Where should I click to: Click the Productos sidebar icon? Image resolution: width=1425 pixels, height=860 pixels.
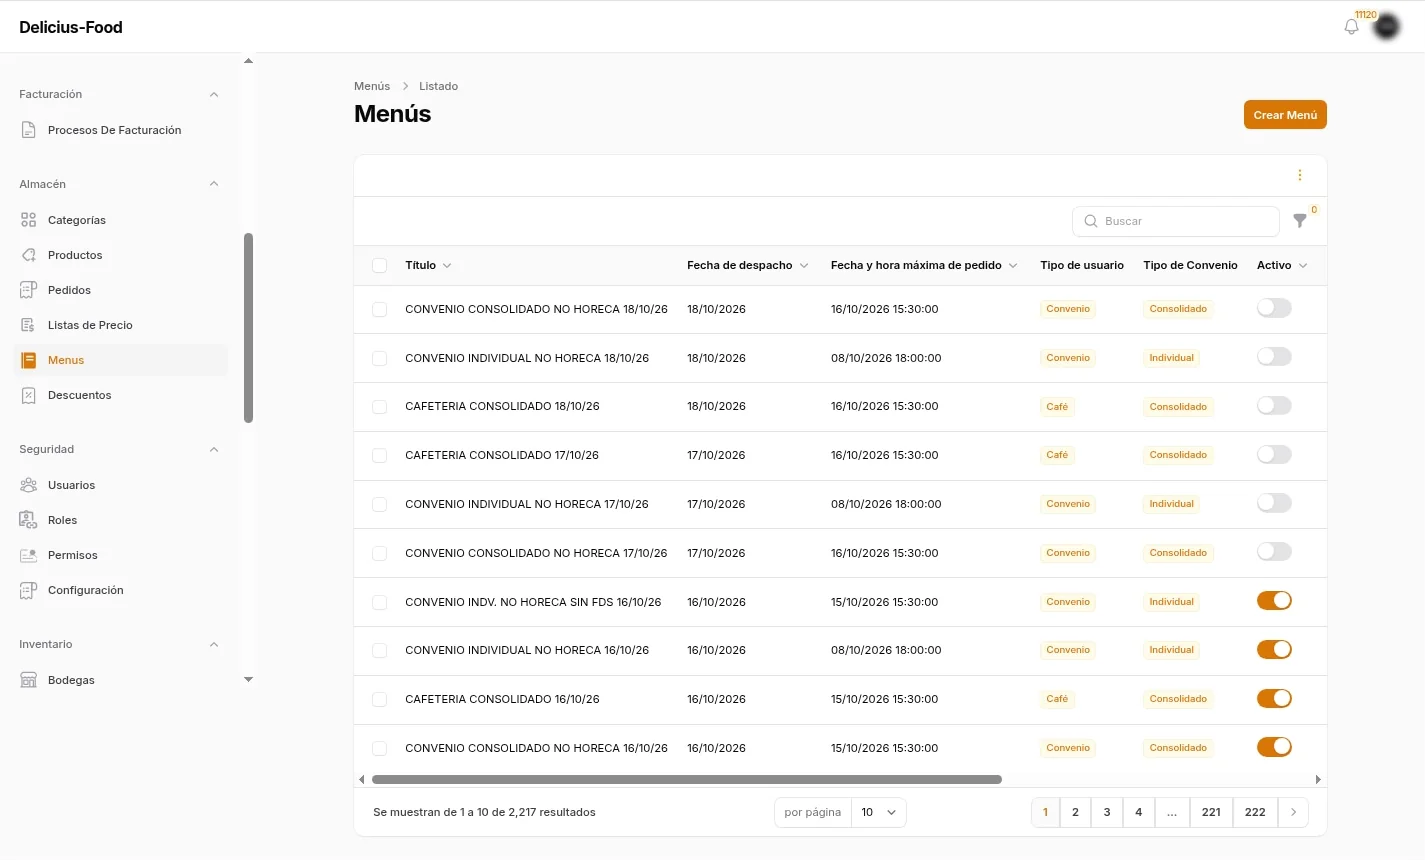coord(29,255)
